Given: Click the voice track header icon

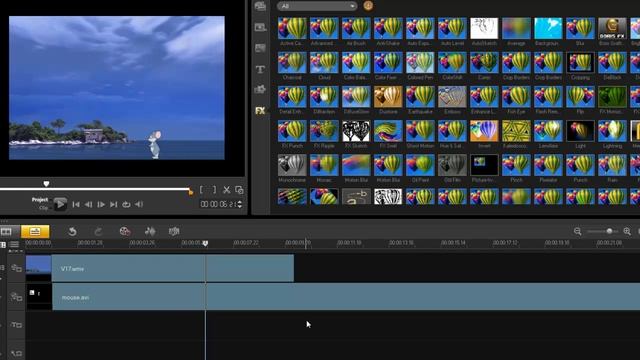Looking at the screenshot, I should click(x=16, y=353).
